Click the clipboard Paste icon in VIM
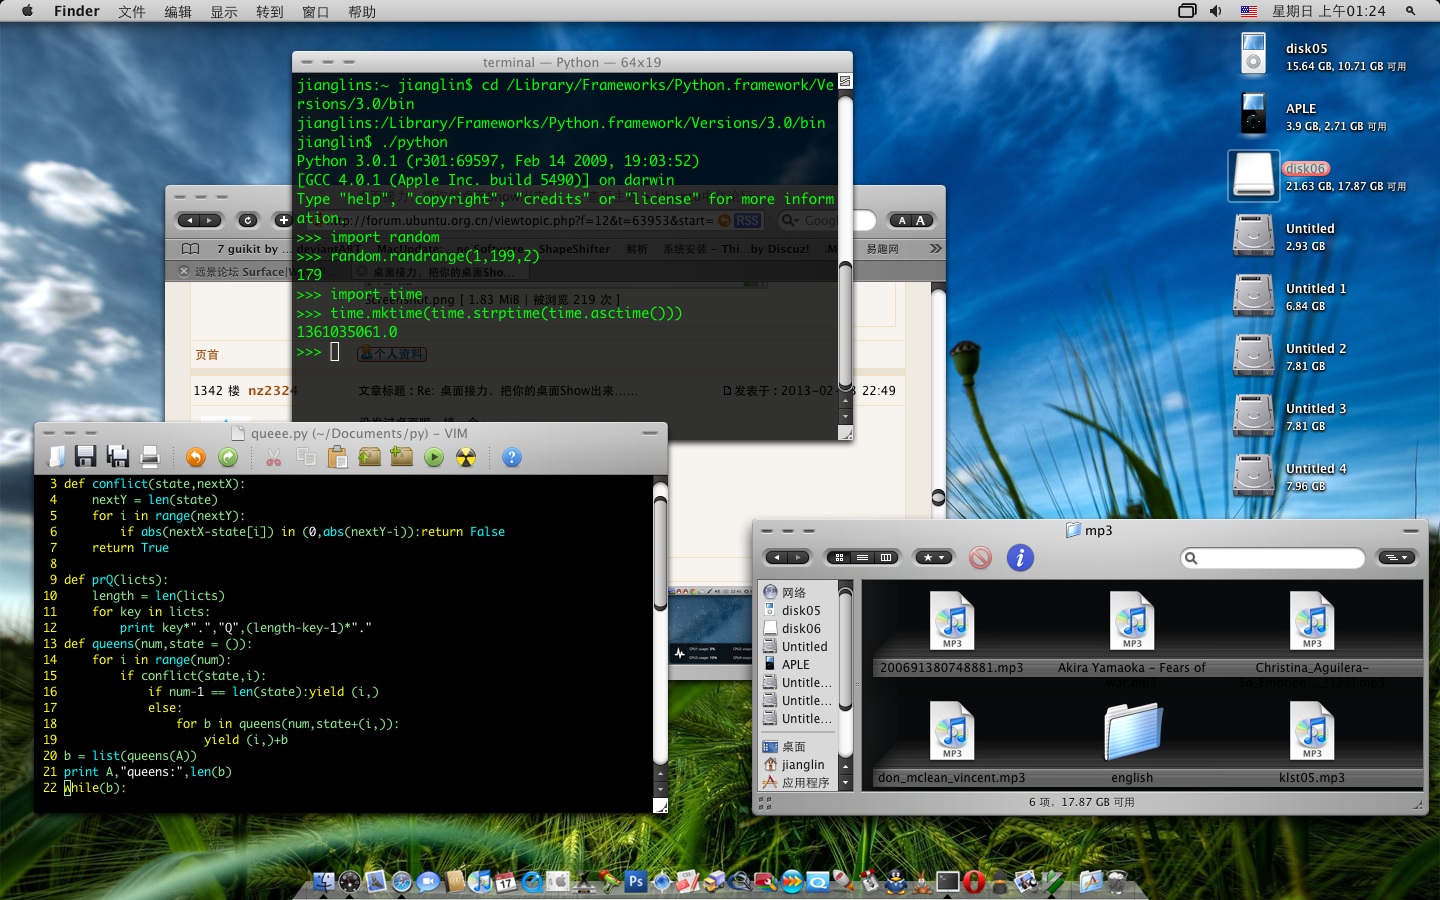 [x=338, y=457]
